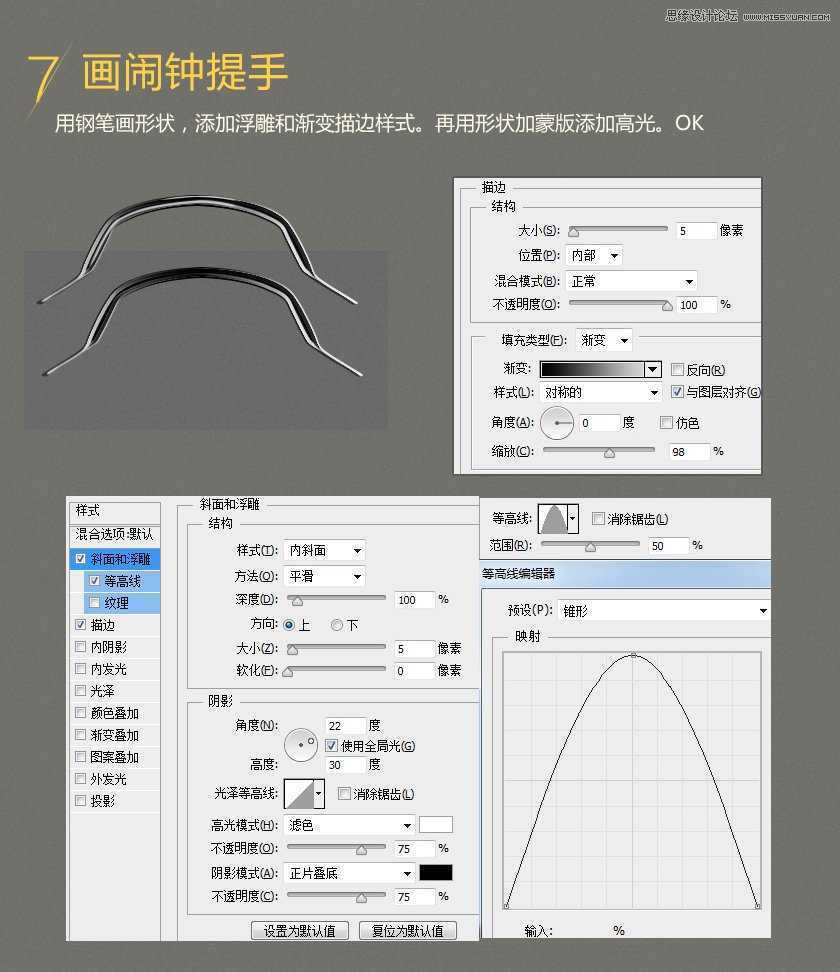Enable the 颜色叠加 checkbox
This screenshot has width=840, height=972.
coord(80,712)
